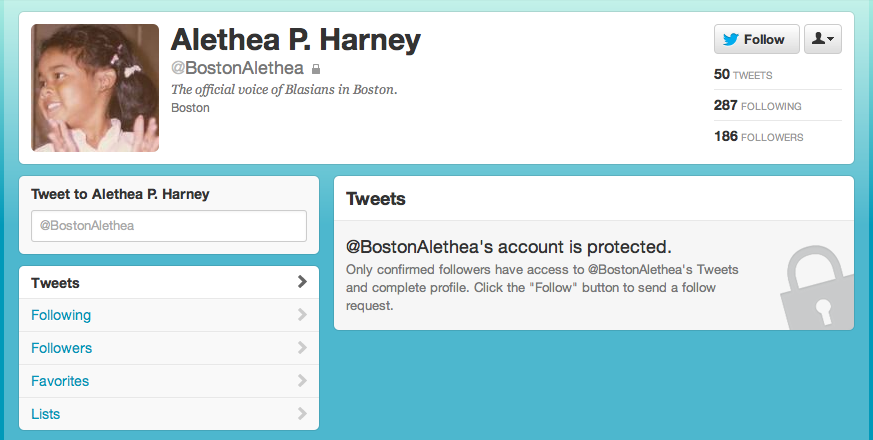Open Lists in the sidebar menu
The height and width of the screenshot is (440, 873).
tap(169, 414)
